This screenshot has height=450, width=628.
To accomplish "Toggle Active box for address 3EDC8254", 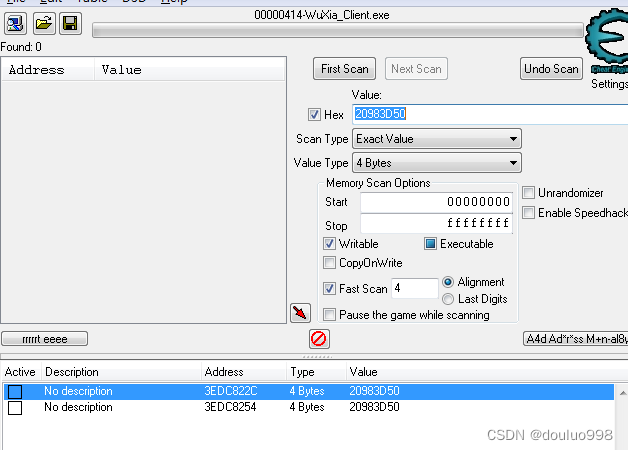I will point(15,408).
